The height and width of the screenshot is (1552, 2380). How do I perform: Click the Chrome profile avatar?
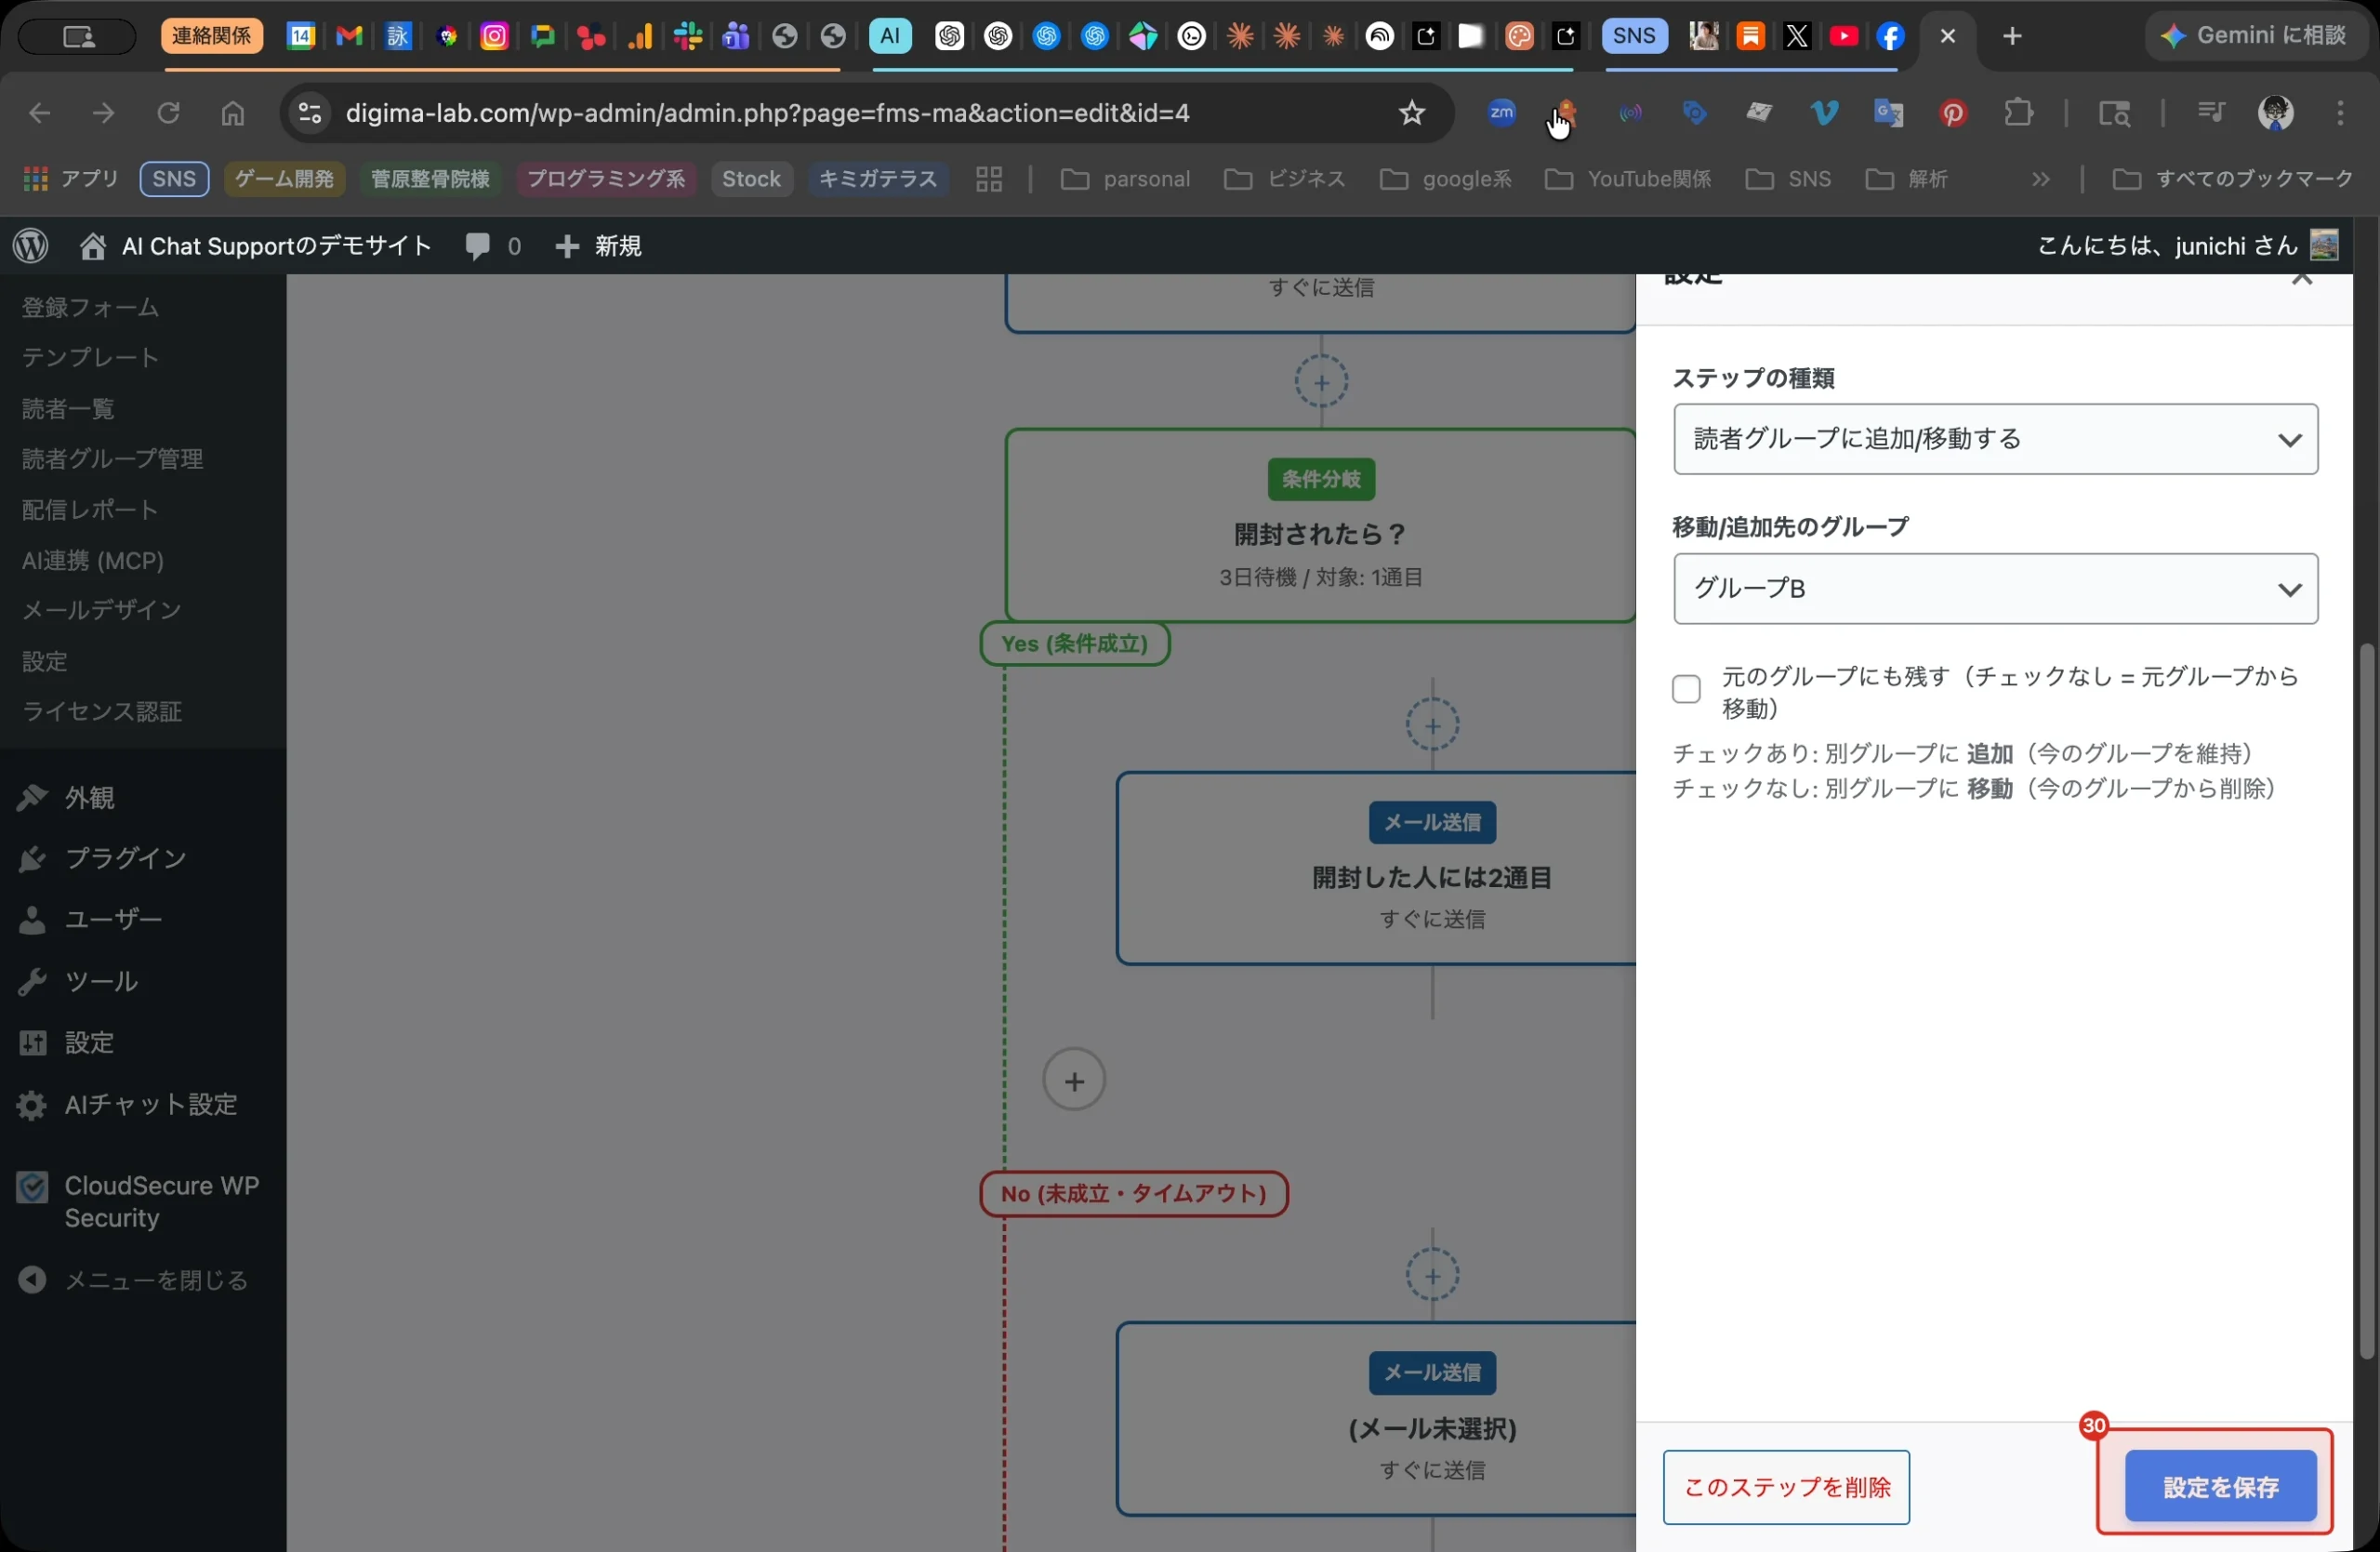coord(2275,113)
